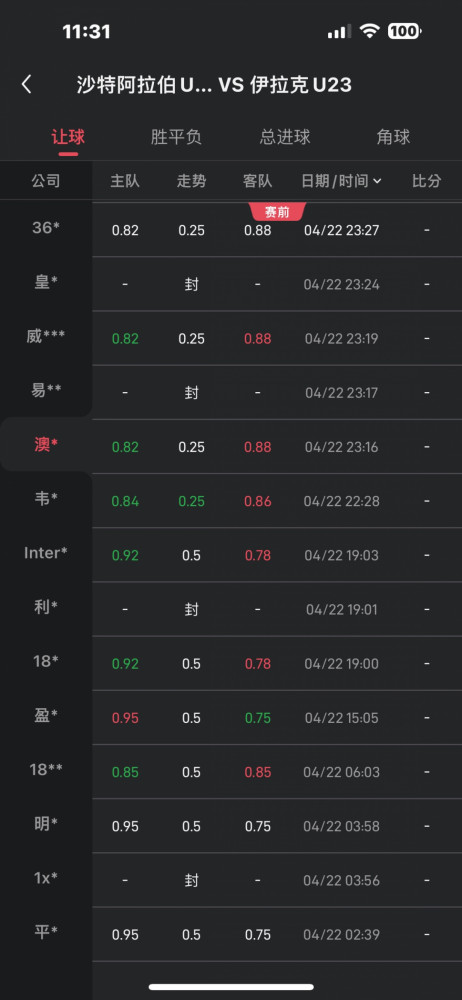Image resolution: width=462 pixels, height=1000 pixels.
Task: Tap the time 04/22 15:05
Action: (341, 718)
